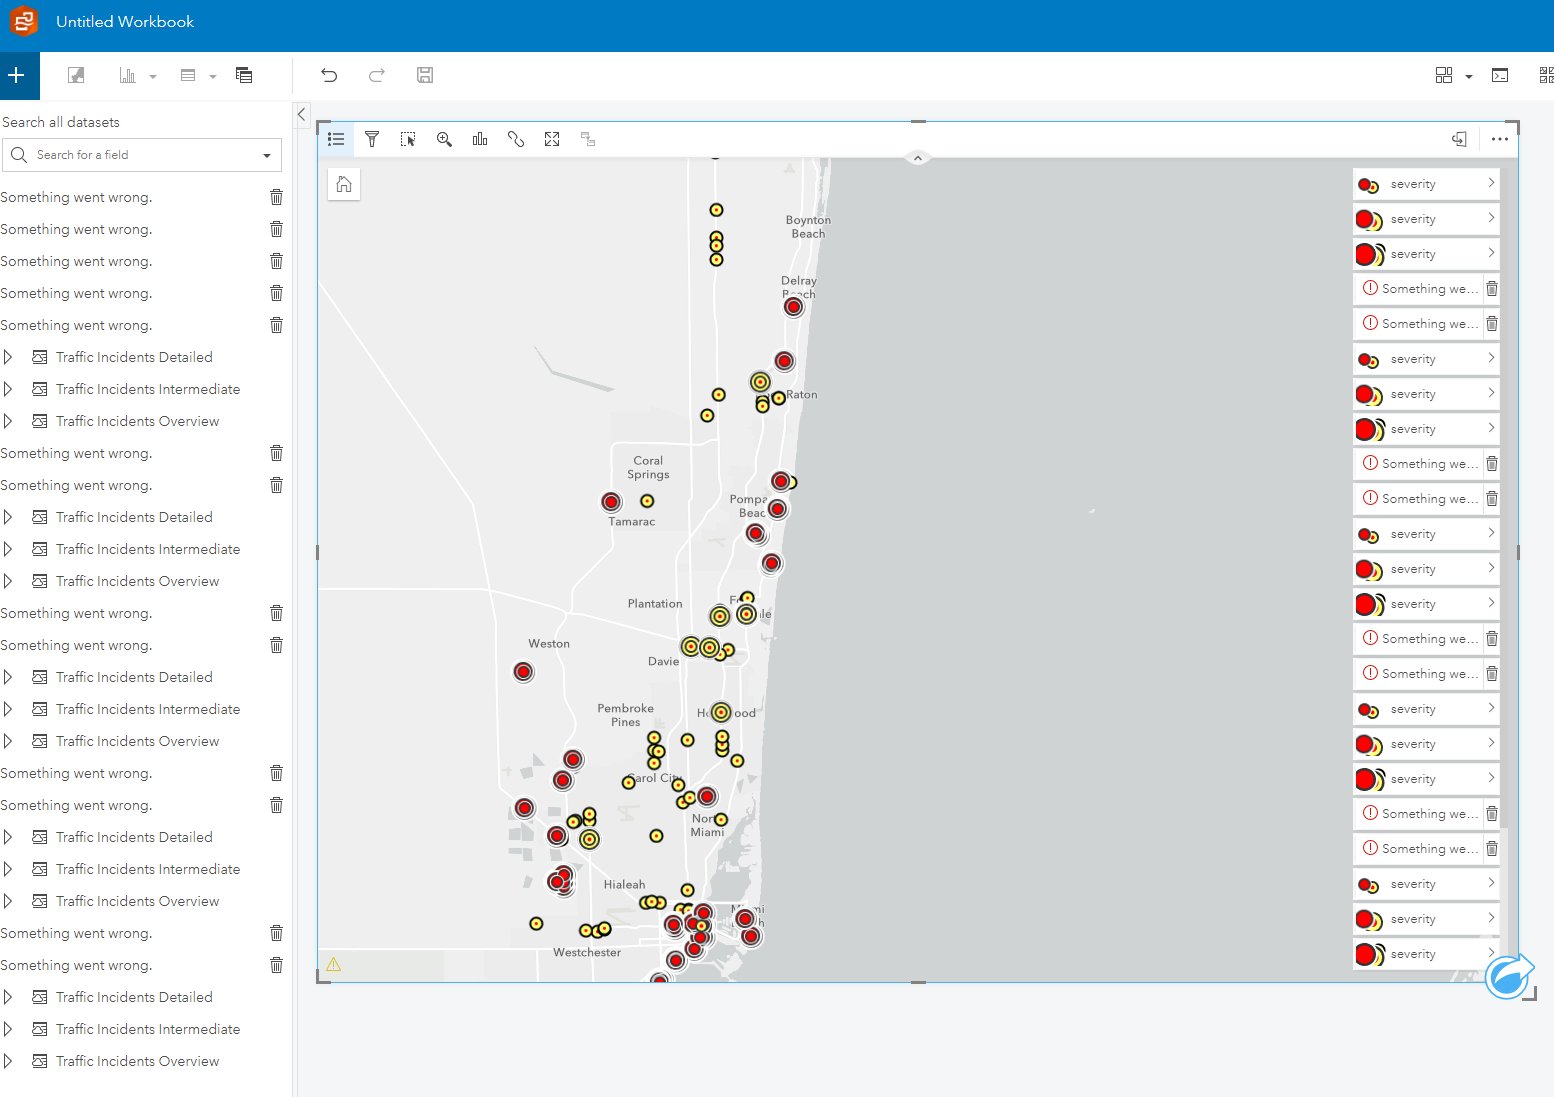Delete the first Something went wrong dataset
Image resolution: width=1554 pixels, height=1097 pixels.
276,197
